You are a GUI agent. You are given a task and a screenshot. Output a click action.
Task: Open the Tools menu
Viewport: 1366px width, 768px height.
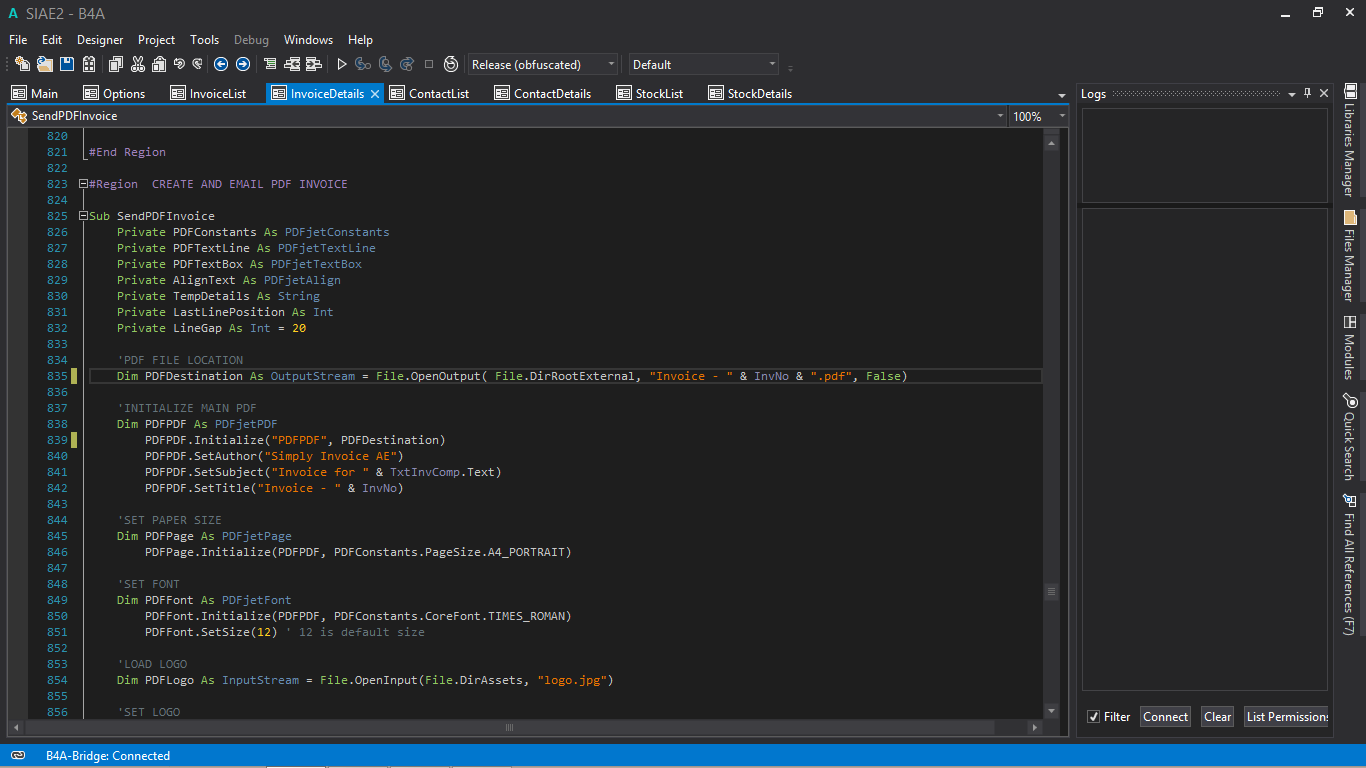click(204, 40)
